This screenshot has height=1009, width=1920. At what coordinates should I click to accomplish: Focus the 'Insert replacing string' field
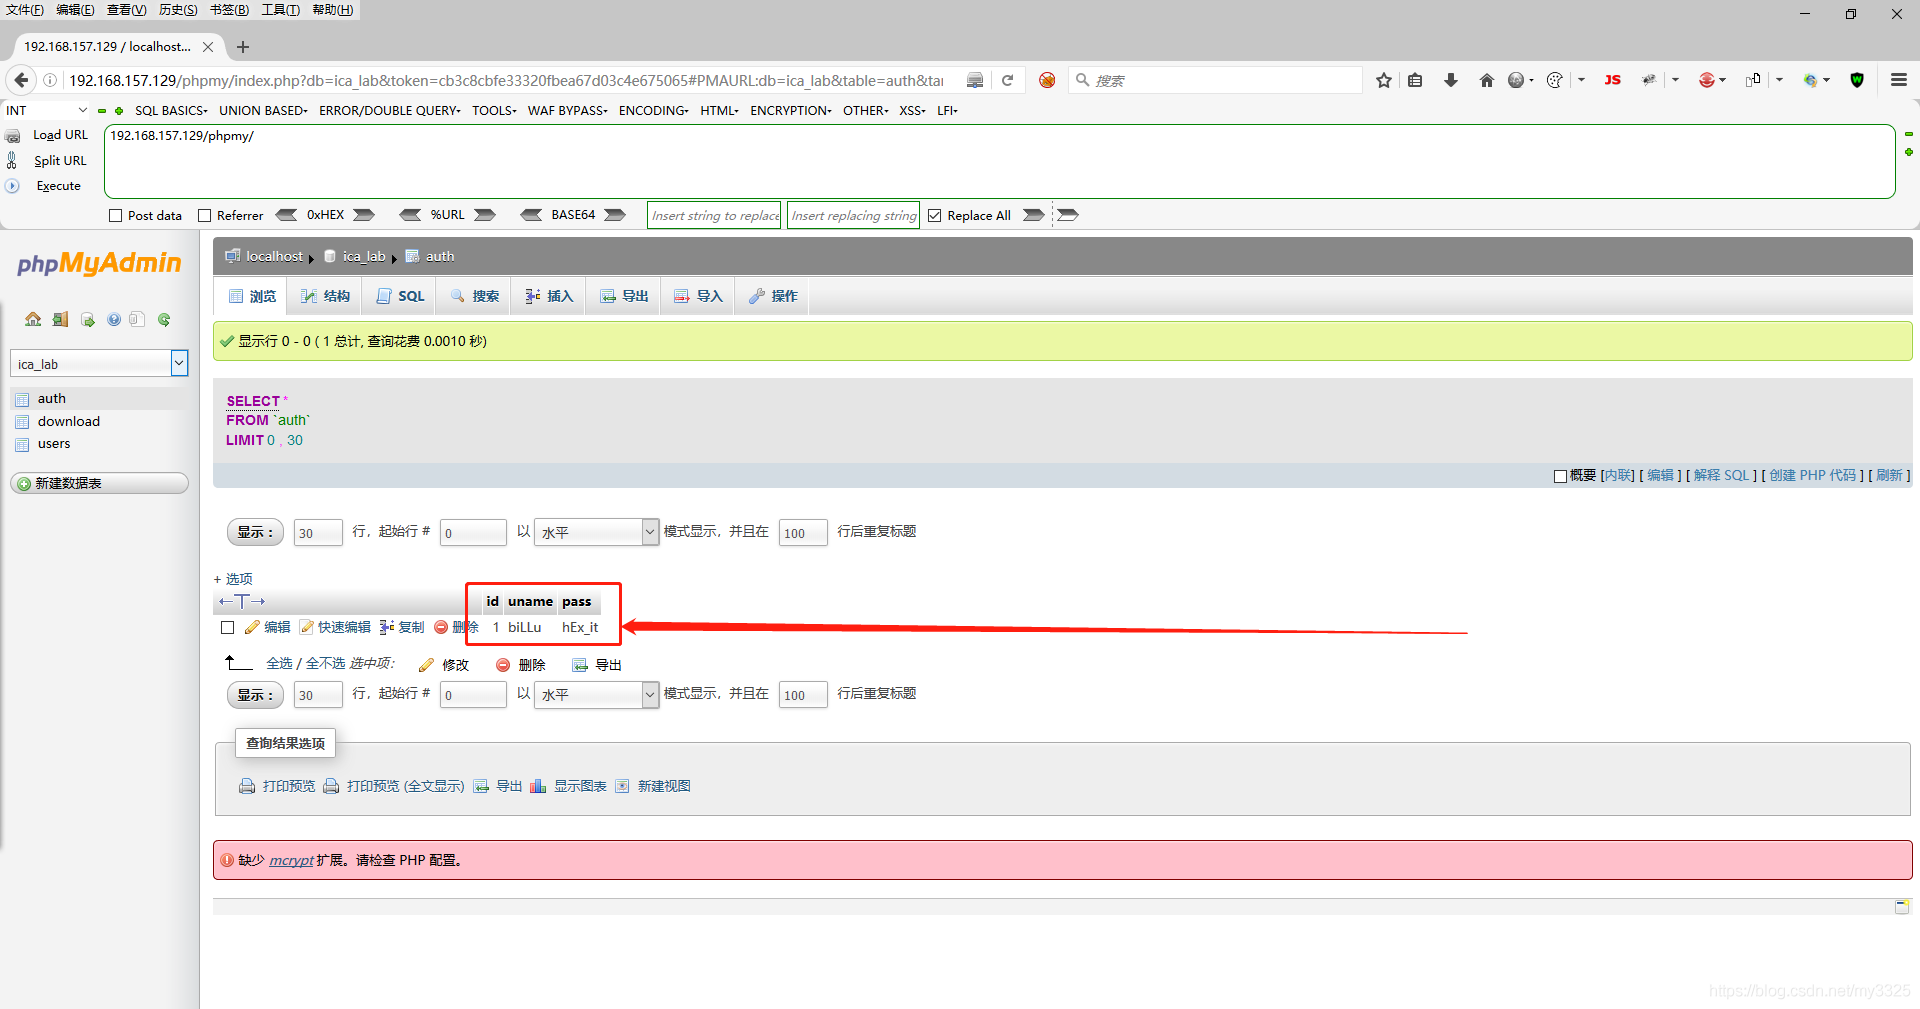tap(853, 215)
